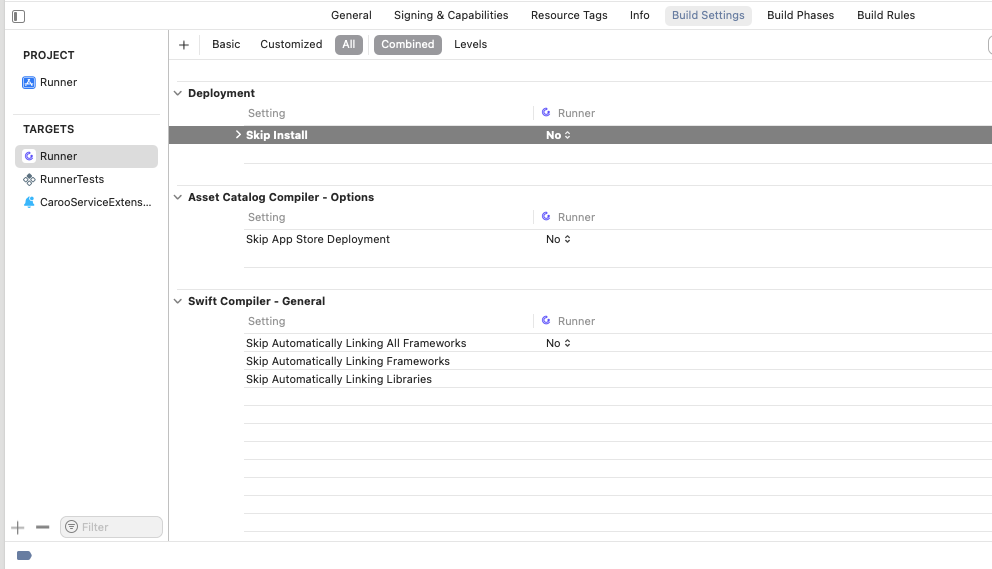Show Basic build settings
This screenshot has width=992, height=569.
pyautogui.click(x=226, y=44)
